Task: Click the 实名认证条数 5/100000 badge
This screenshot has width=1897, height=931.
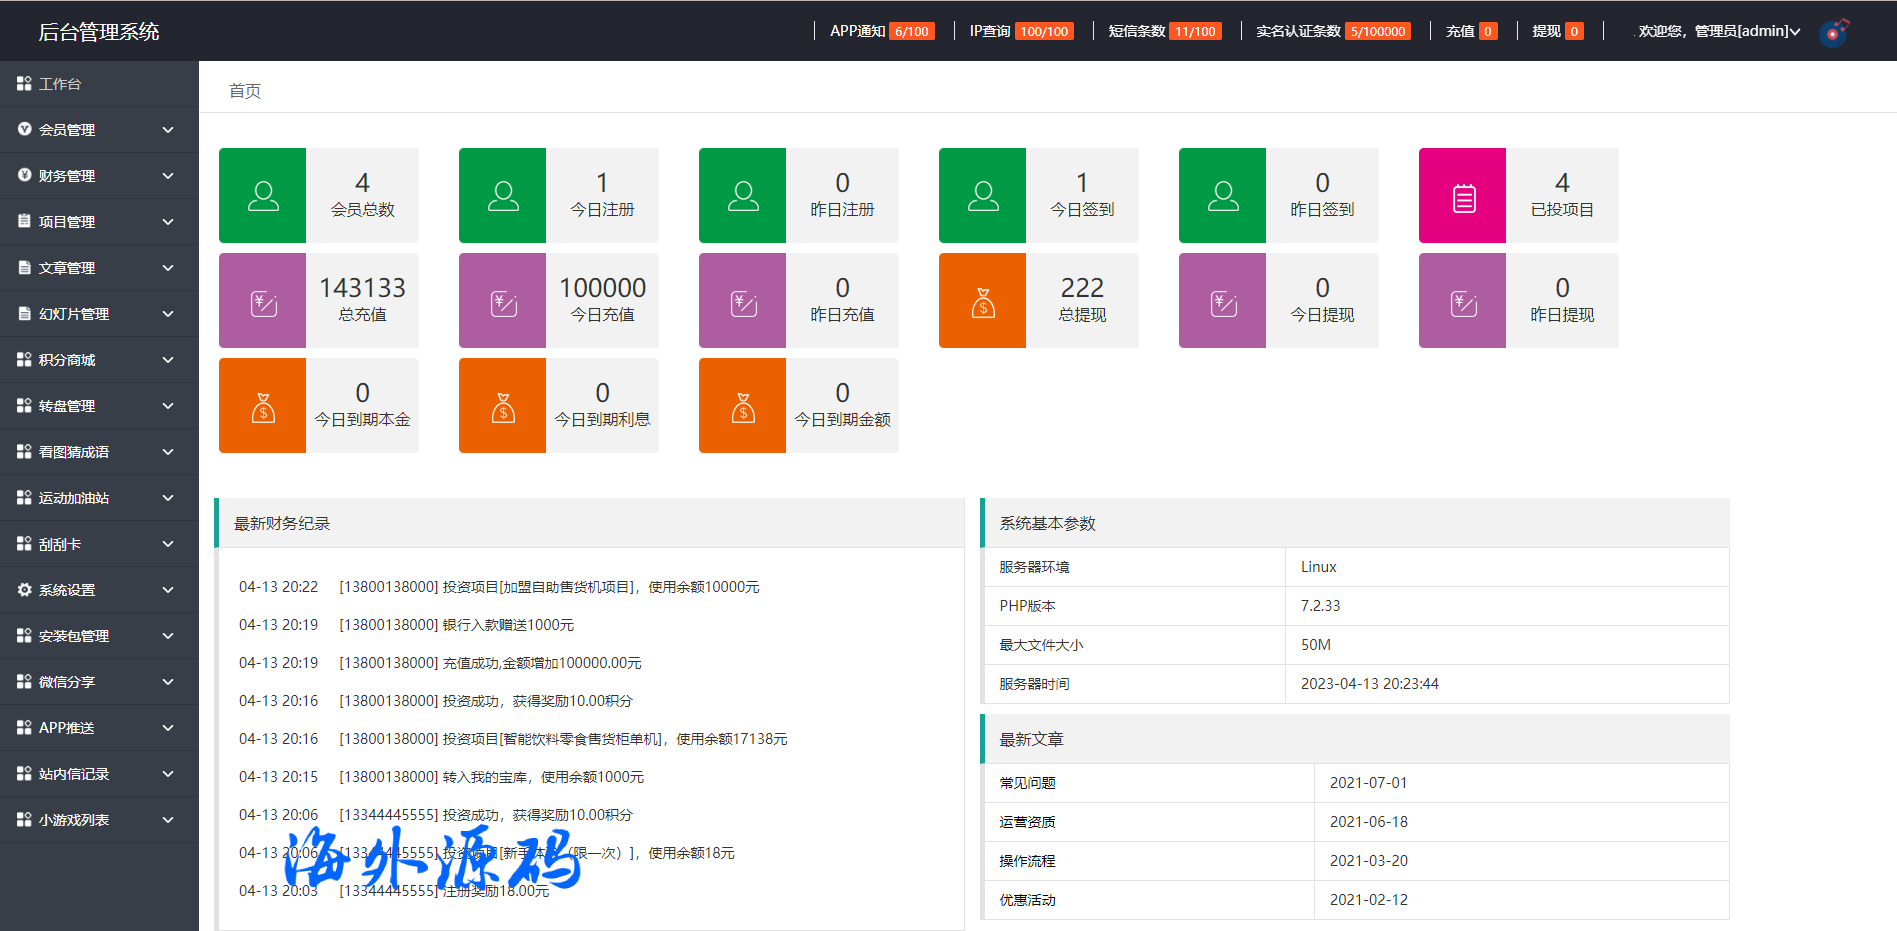Action: point(1378,31)
